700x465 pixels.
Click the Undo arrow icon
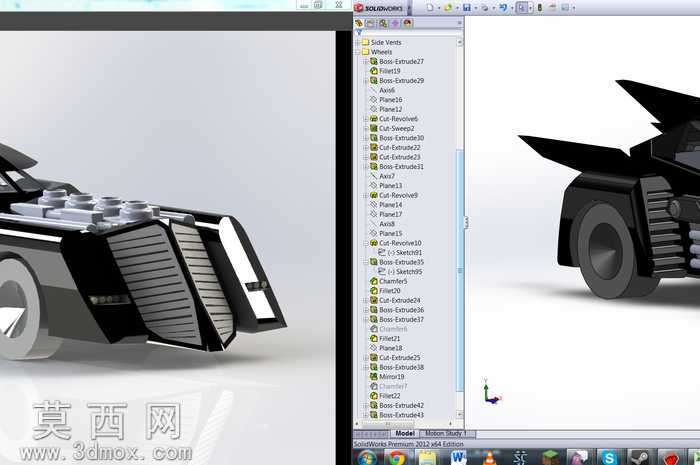503,8
